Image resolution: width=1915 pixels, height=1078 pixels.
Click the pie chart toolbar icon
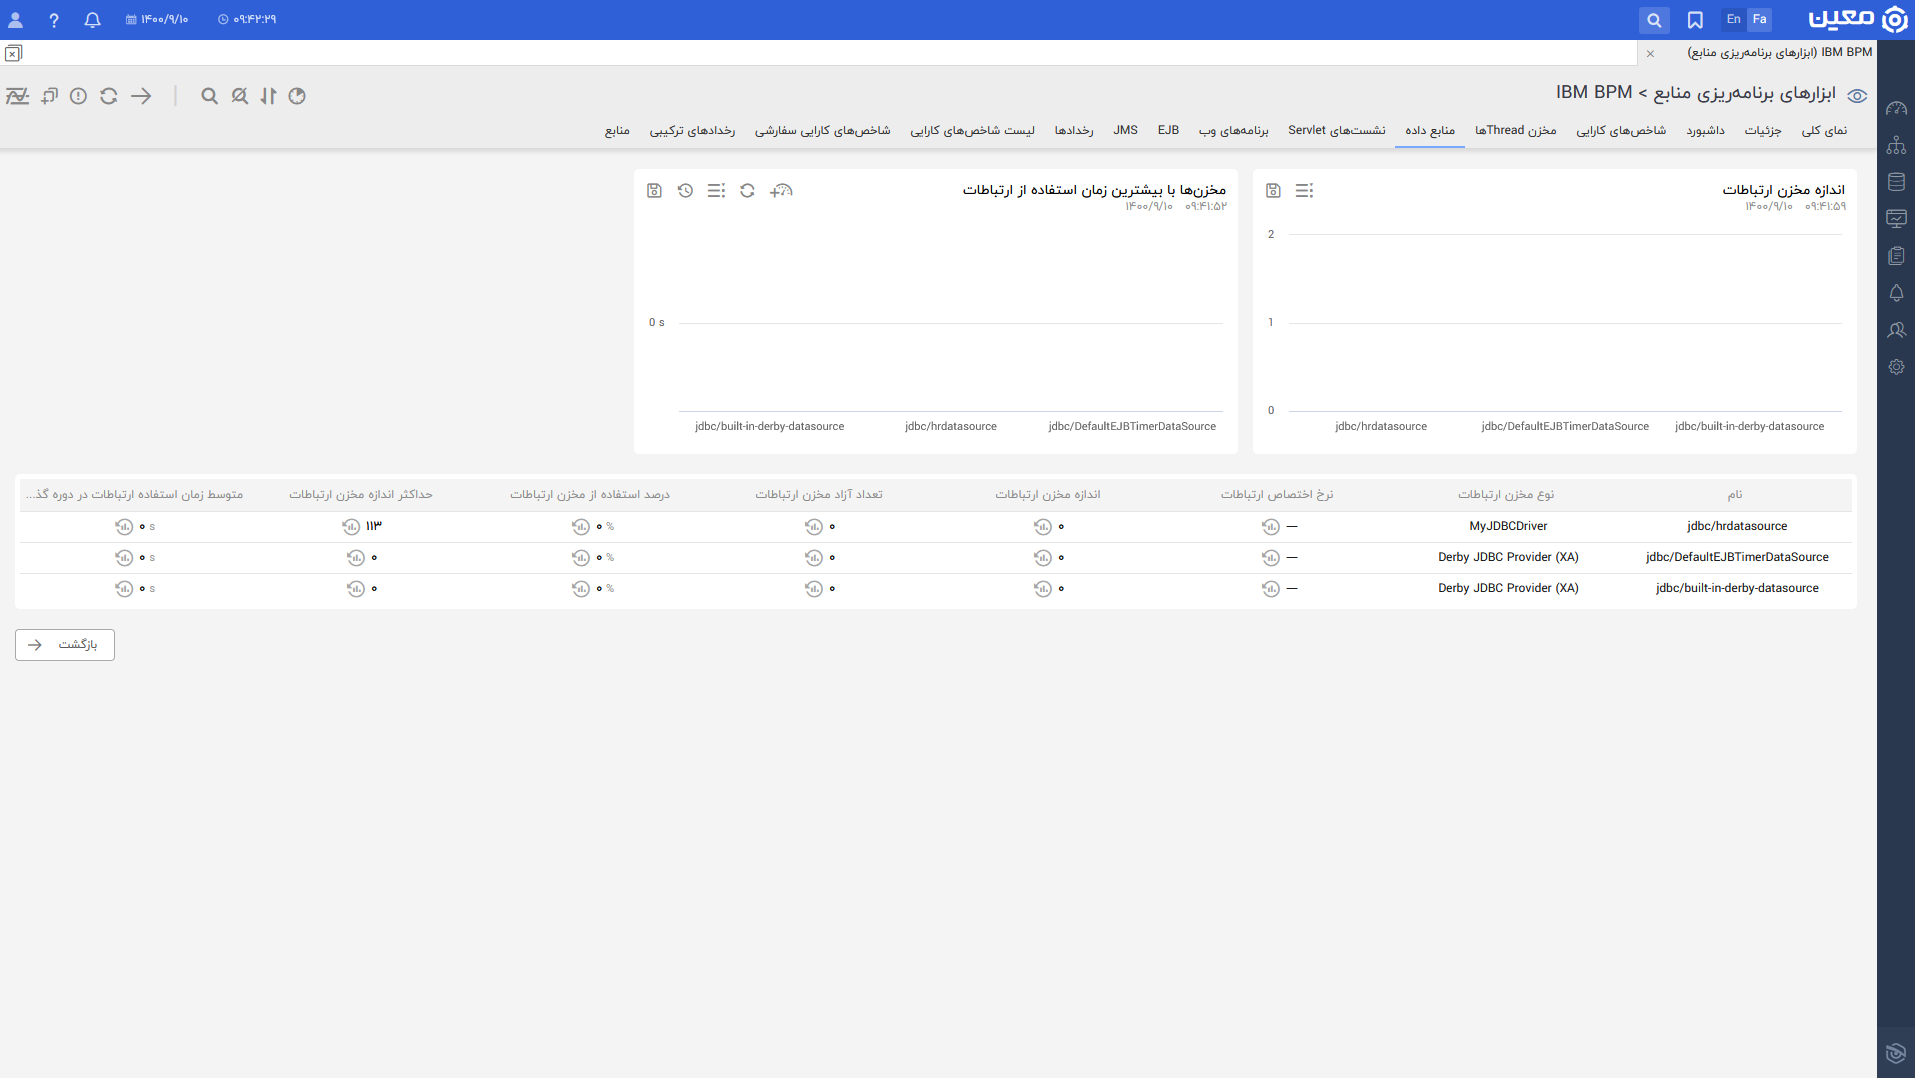pos(297,96)
